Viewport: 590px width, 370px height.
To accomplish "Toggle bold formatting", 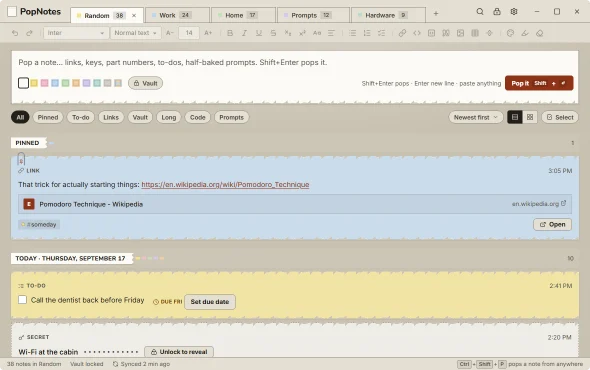I will click(x=230, y=33).
